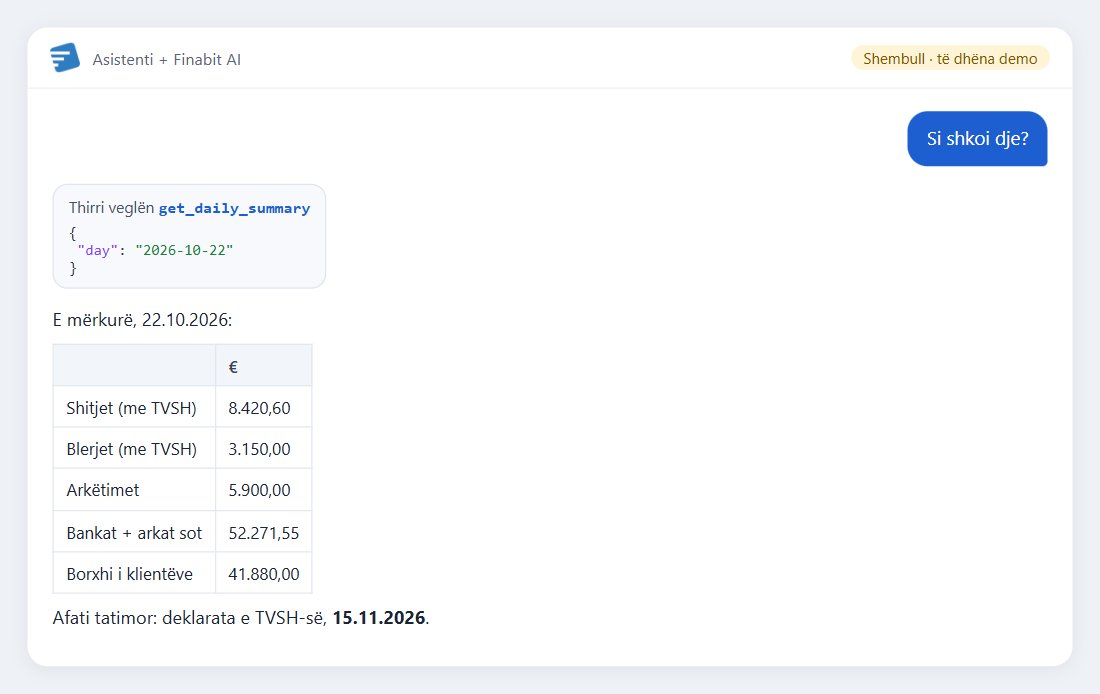Select the "Bankat + arkat sot" row label
The width and height of the screenshot is (1100, 694).
point(134,533)
